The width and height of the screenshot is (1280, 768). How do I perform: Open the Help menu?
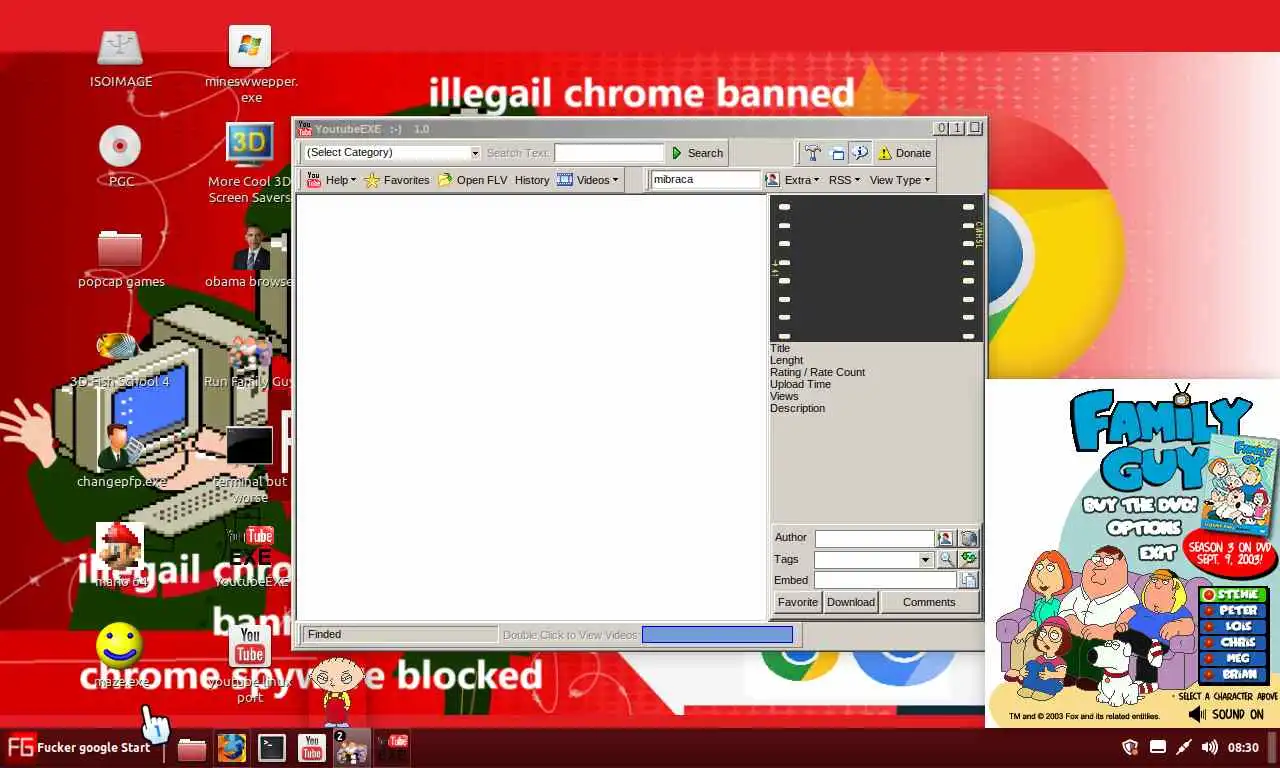pyautogui.click(x=331, y=180)
